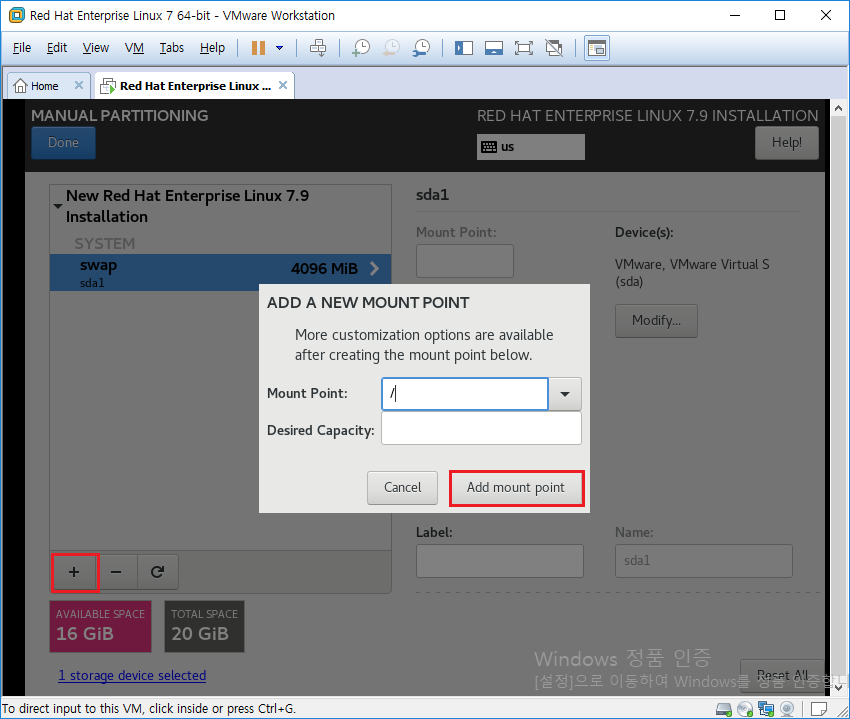
Task: Open the power options dropdown arrow
Action: (279, 48)
